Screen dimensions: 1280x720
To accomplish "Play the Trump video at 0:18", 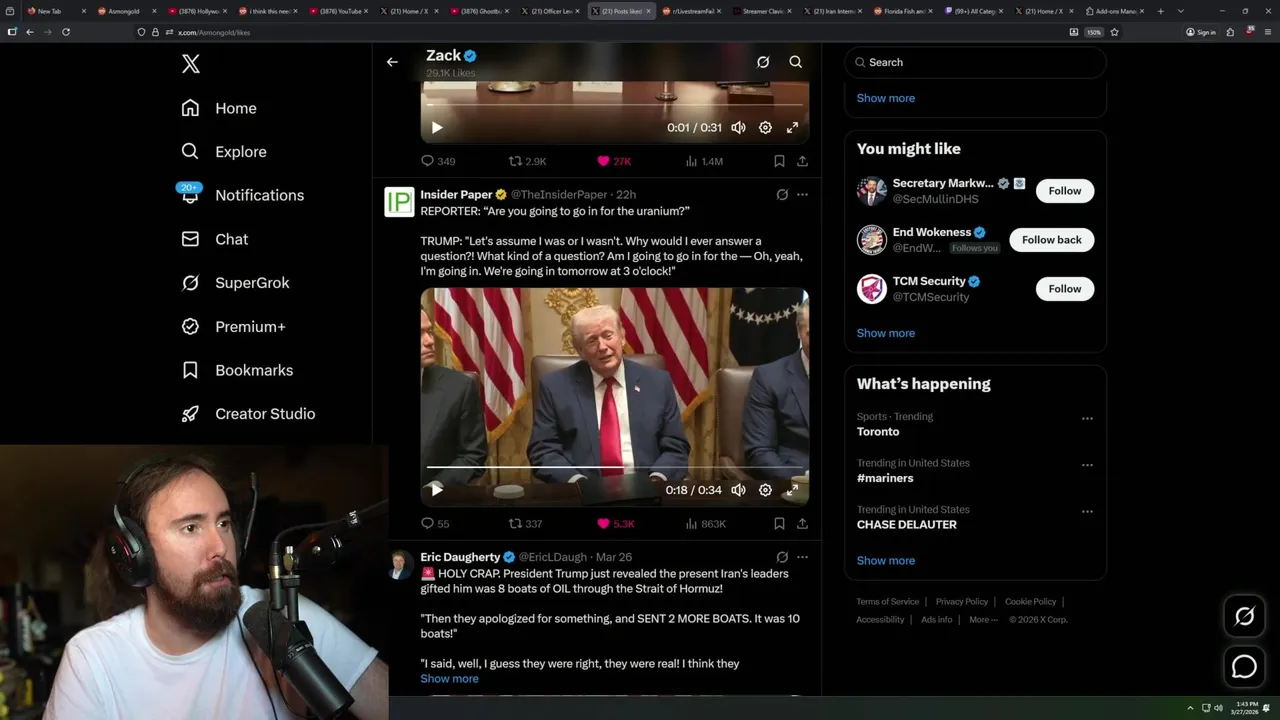I will 437,490.
